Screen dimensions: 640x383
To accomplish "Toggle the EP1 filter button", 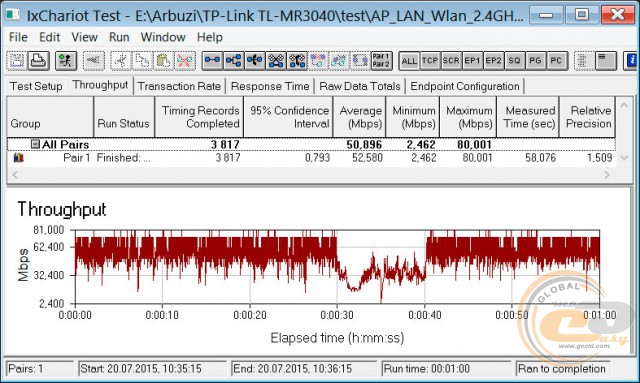I will coord(472,61).
